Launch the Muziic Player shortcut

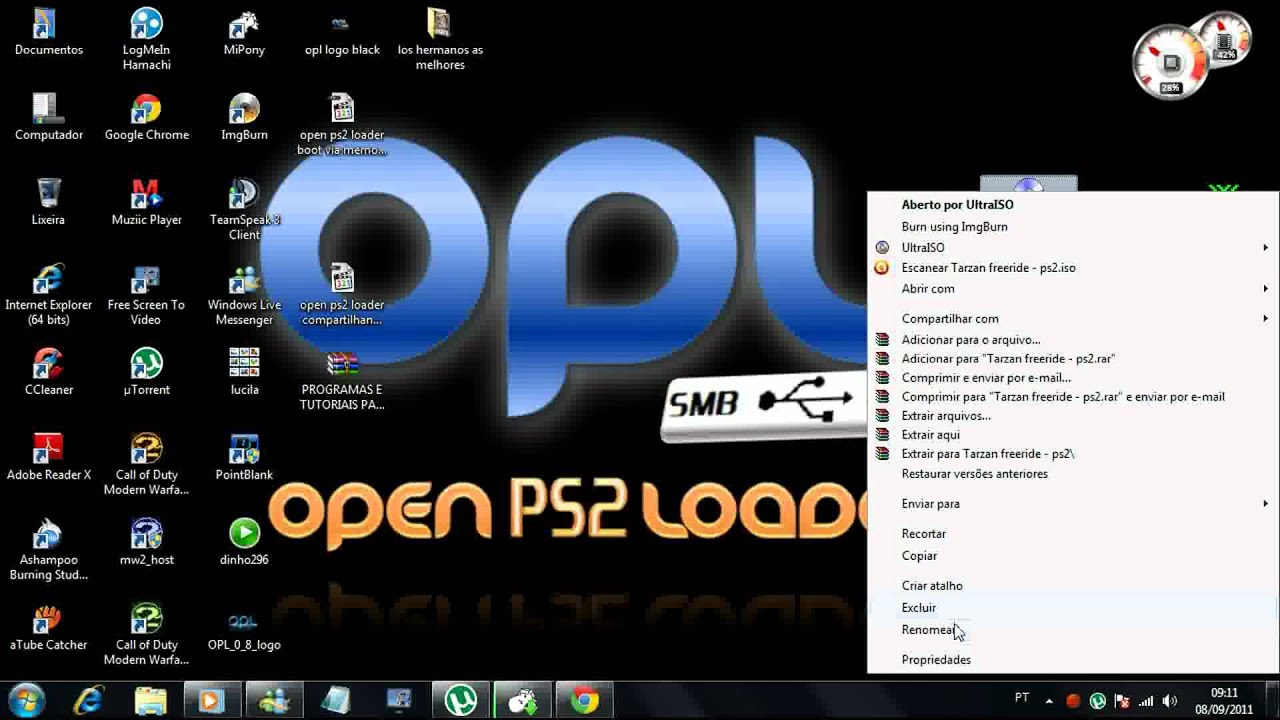click(x=146, y=203)
